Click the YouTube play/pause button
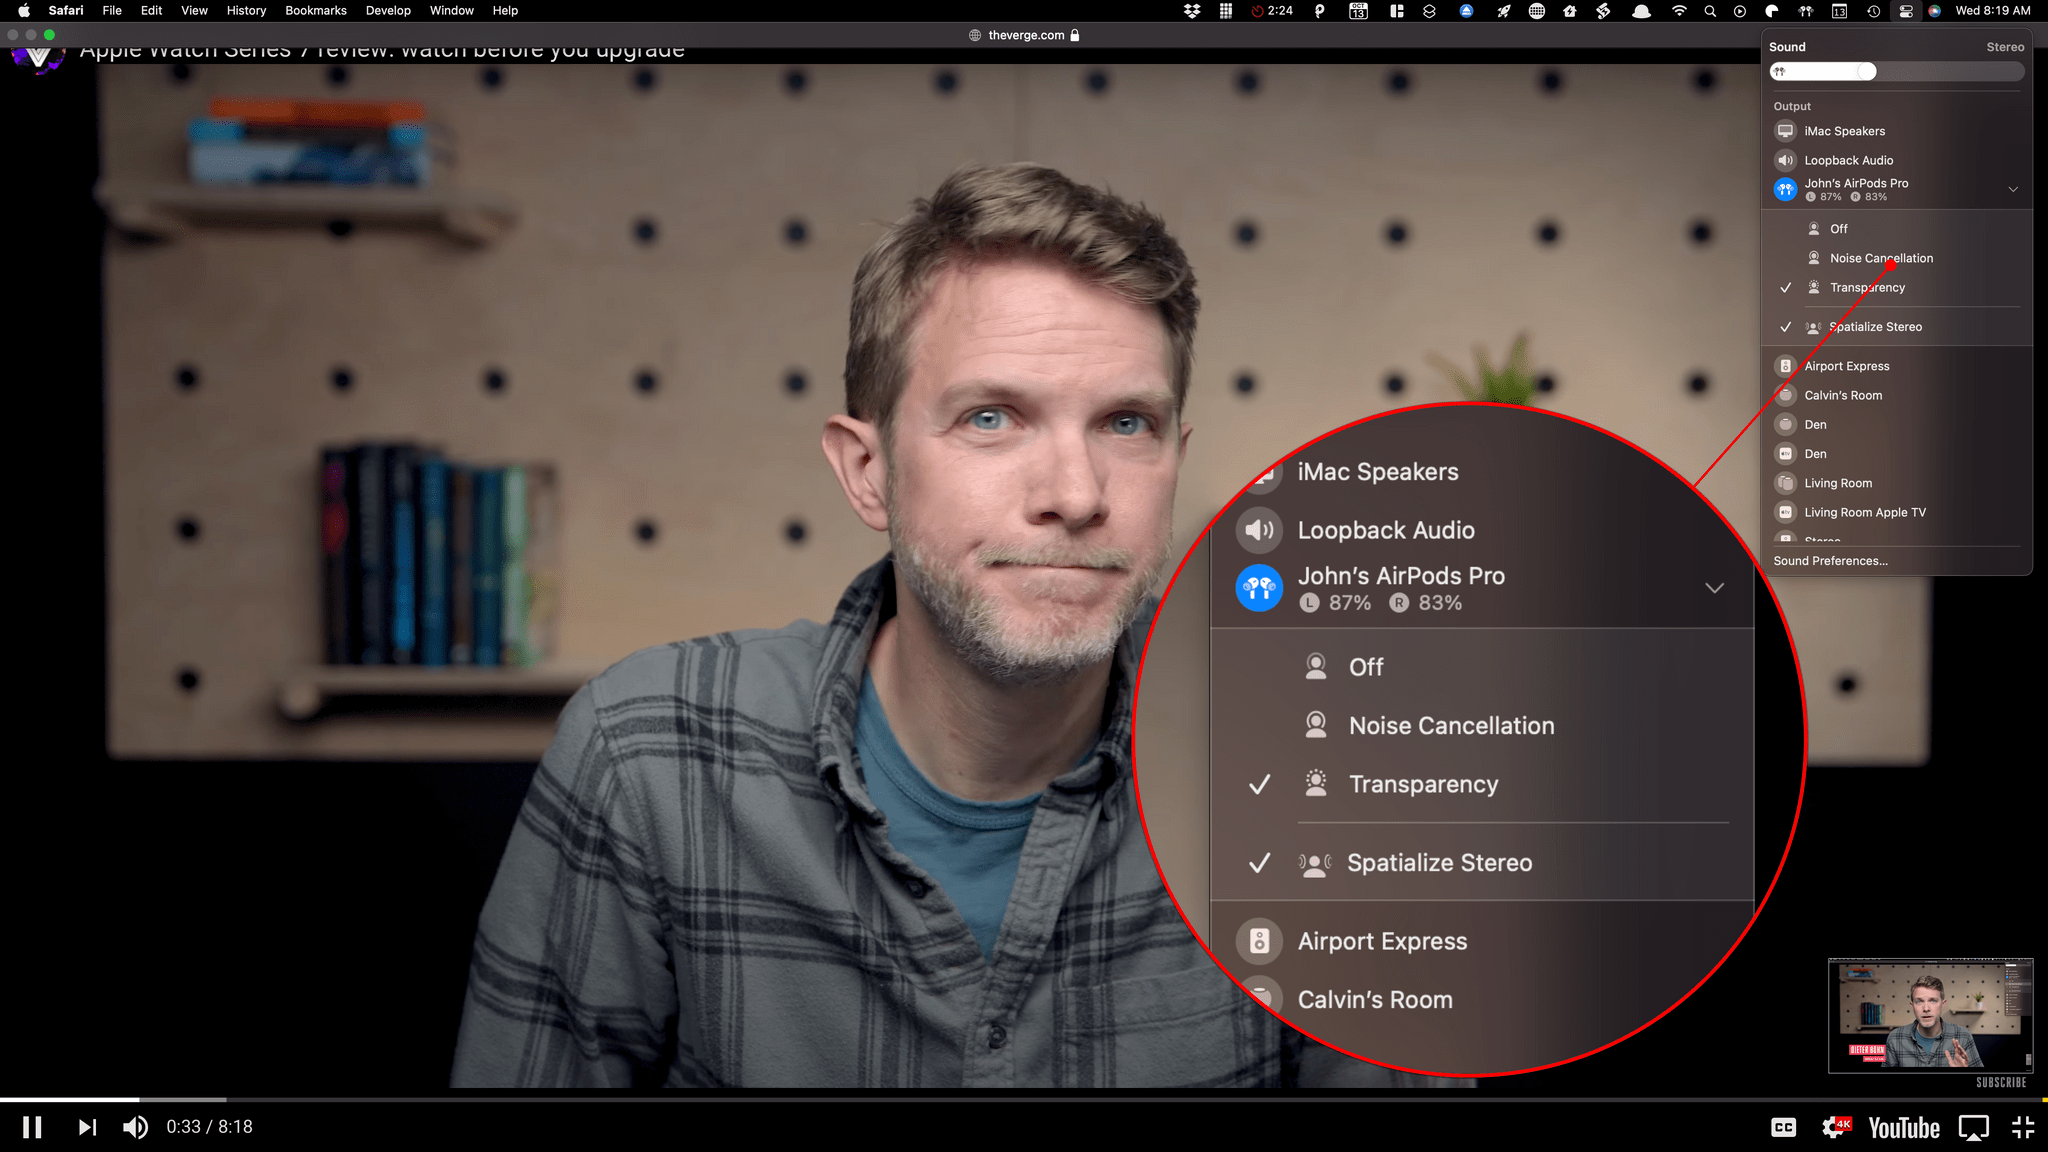Screen dimensions: 2048x1152 [x=31, y=1125]
